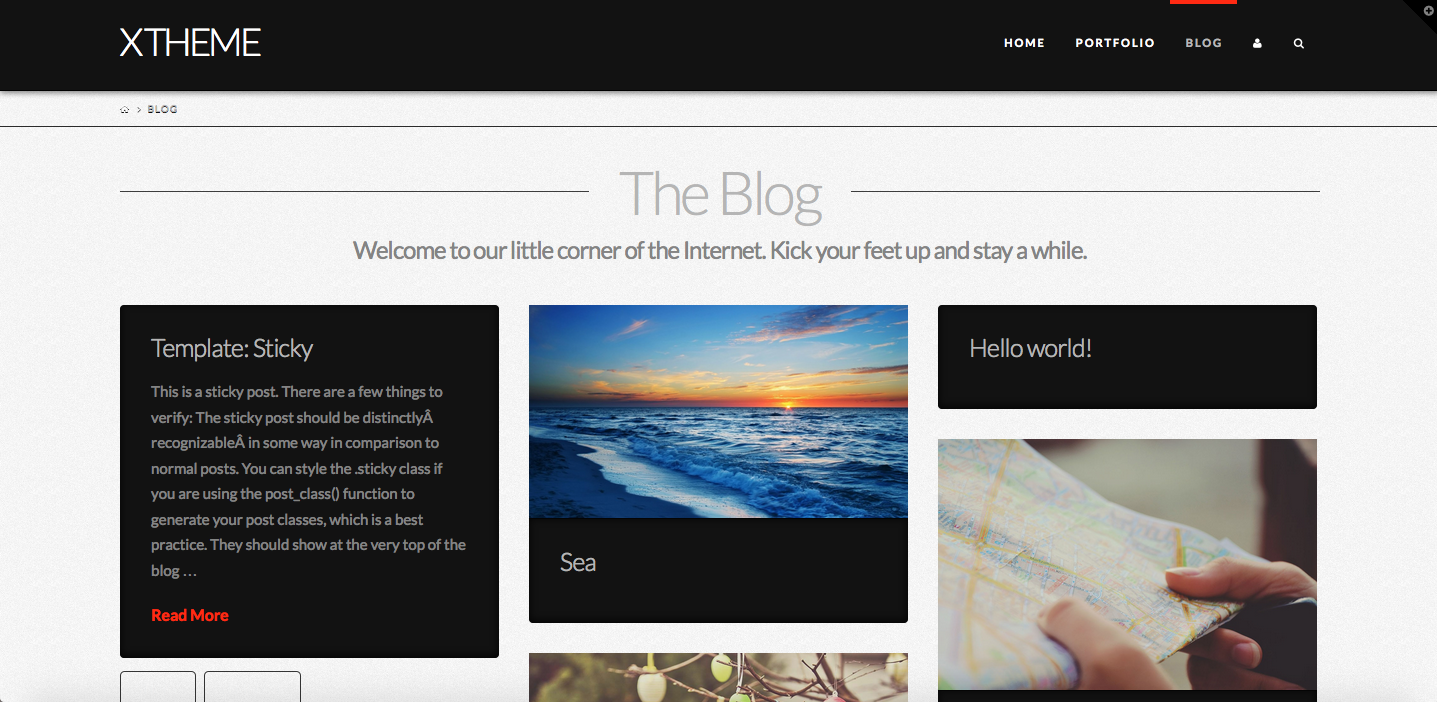This screenshot has width=1437, height=702.
Task: Select the BLOG item in top navigation
Action: click(x=1203, y=43)
